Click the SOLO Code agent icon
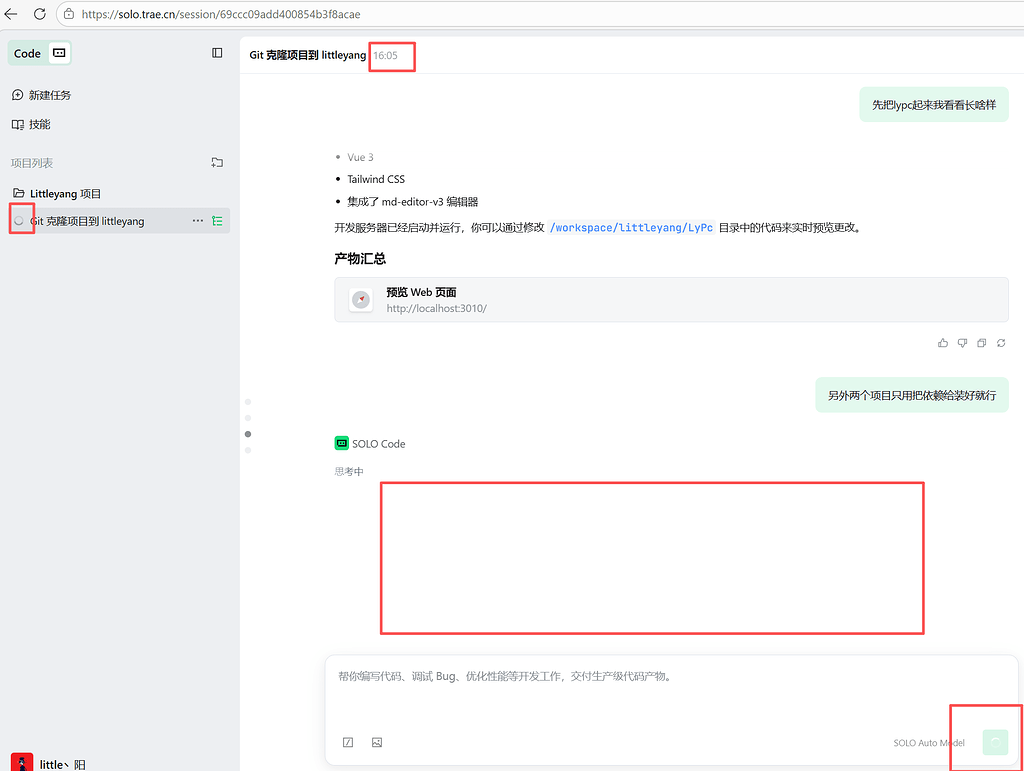 [342, 443]
